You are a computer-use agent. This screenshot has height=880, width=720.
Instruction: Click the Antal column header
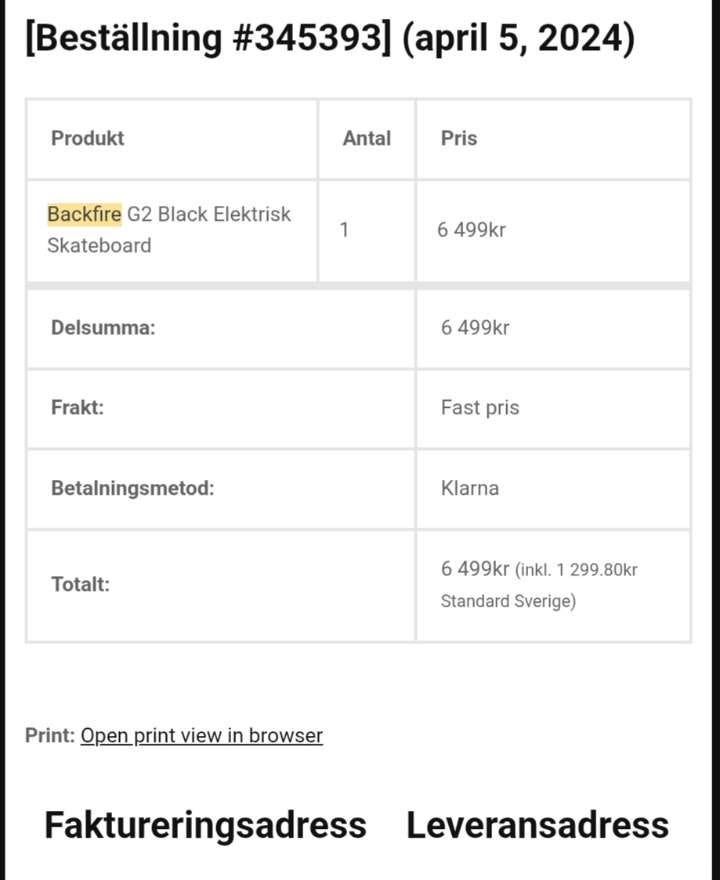coord(366,138)
